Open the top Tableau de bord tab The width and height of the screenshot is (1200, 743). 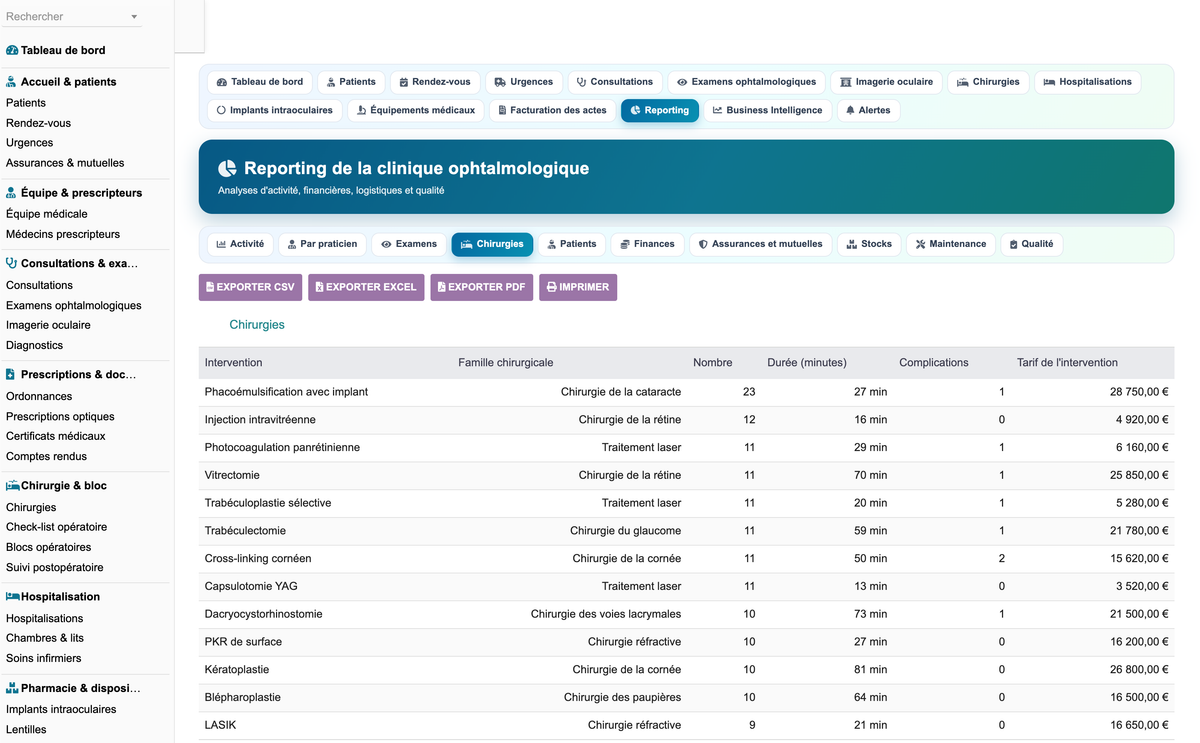260,82
